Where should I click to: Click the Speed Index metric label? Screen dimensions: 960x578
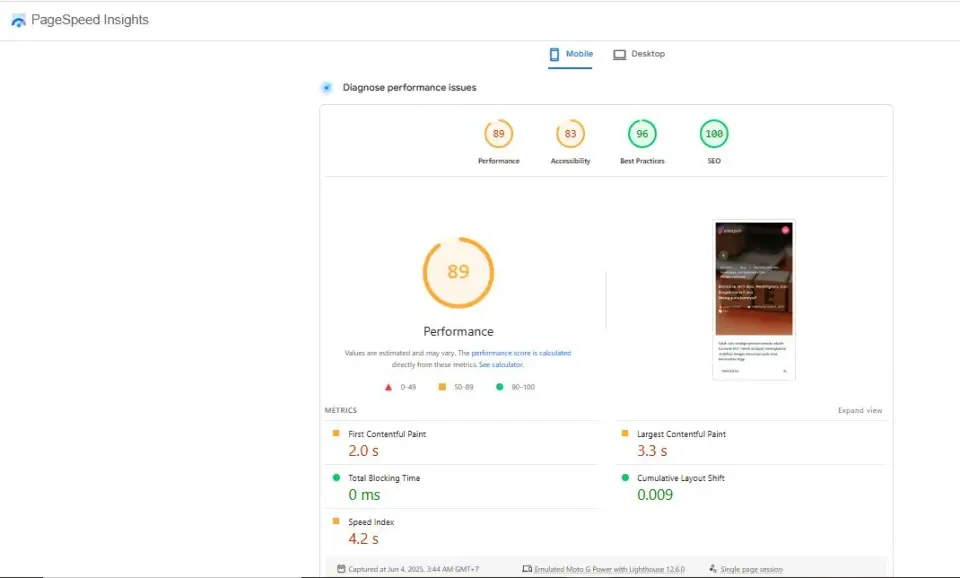(x=371, y=522)
